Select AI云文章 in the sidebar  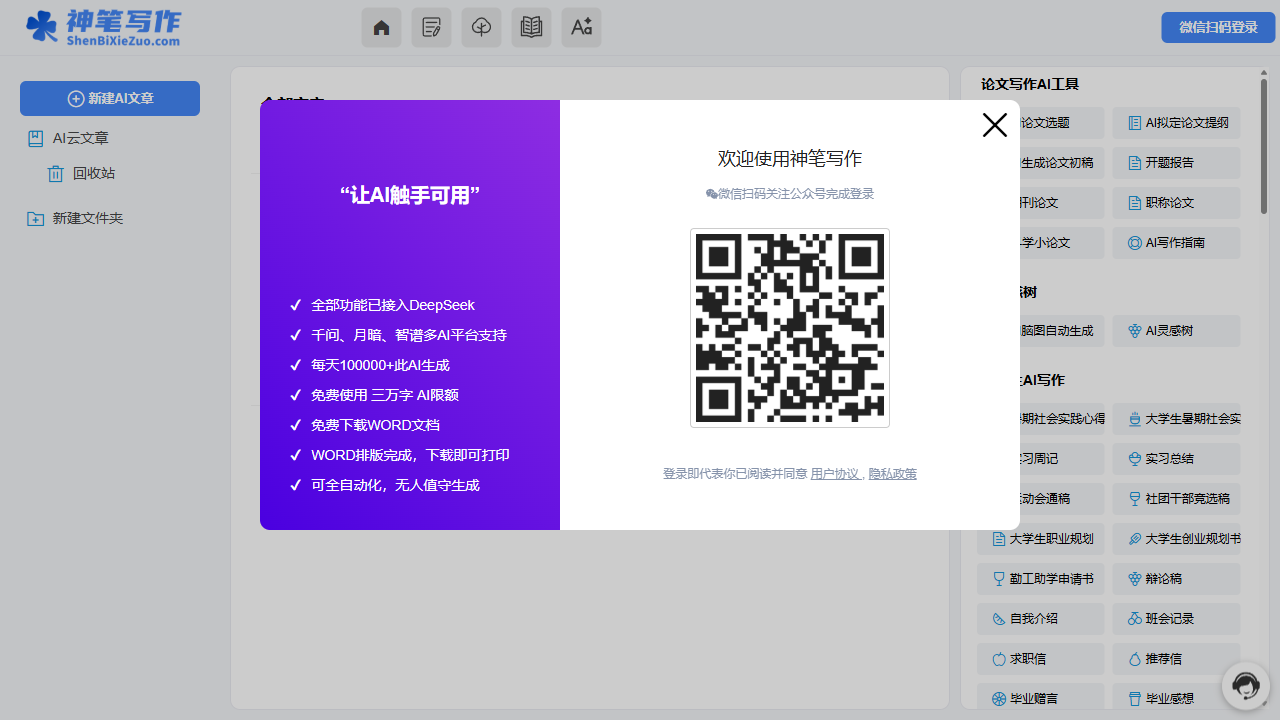coord(80,139)
